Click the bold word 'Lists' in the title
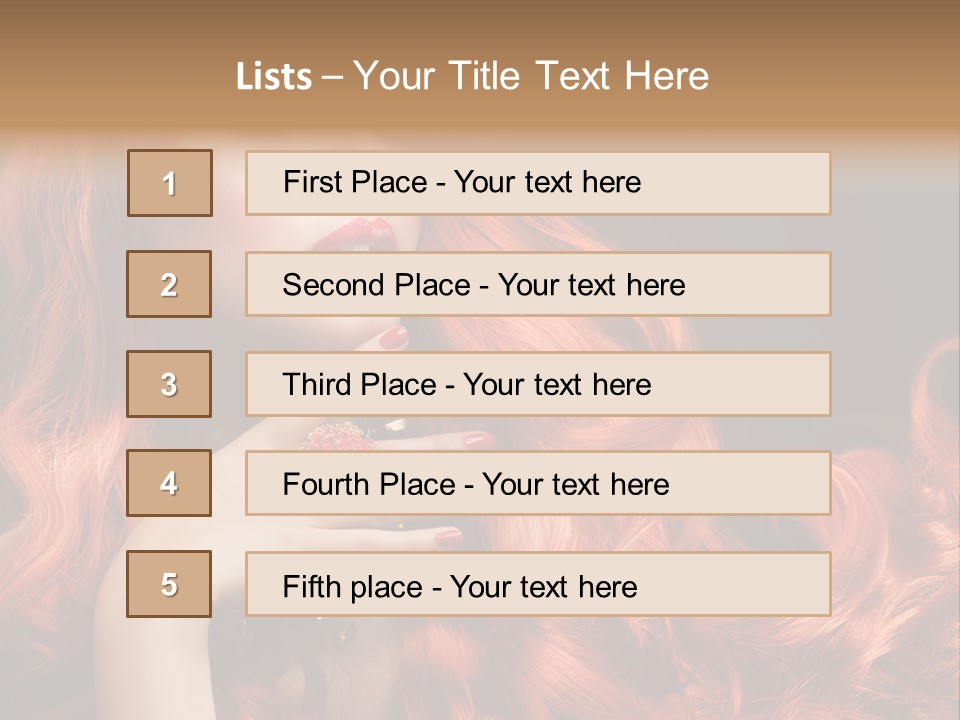This screenshot has height=720, width=960. tap(273, 77)
